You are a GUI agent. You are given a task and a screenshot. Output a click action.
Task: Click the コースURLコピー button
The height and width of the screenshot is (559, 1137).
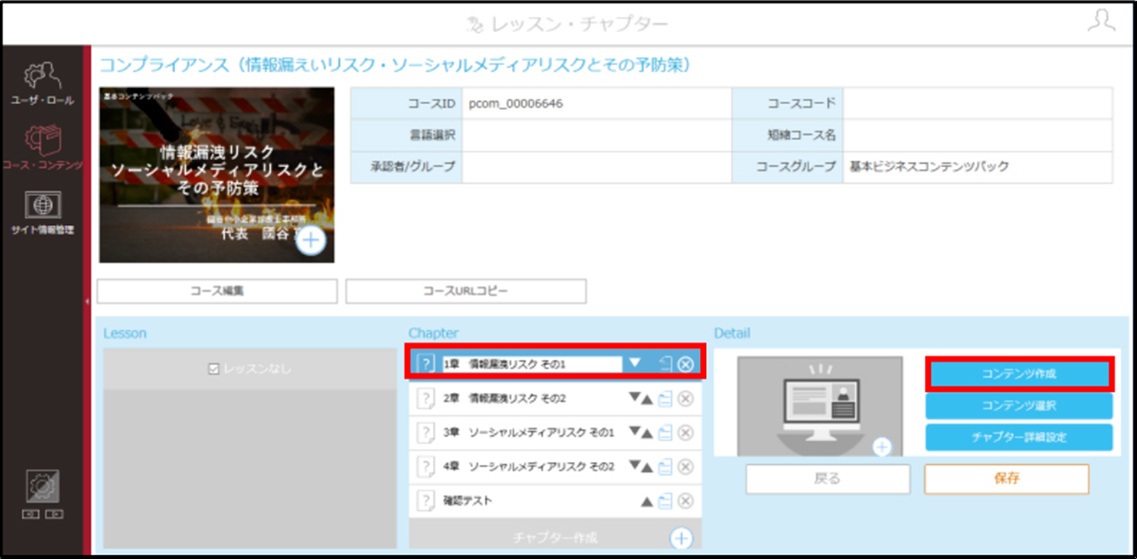[466, 291]
